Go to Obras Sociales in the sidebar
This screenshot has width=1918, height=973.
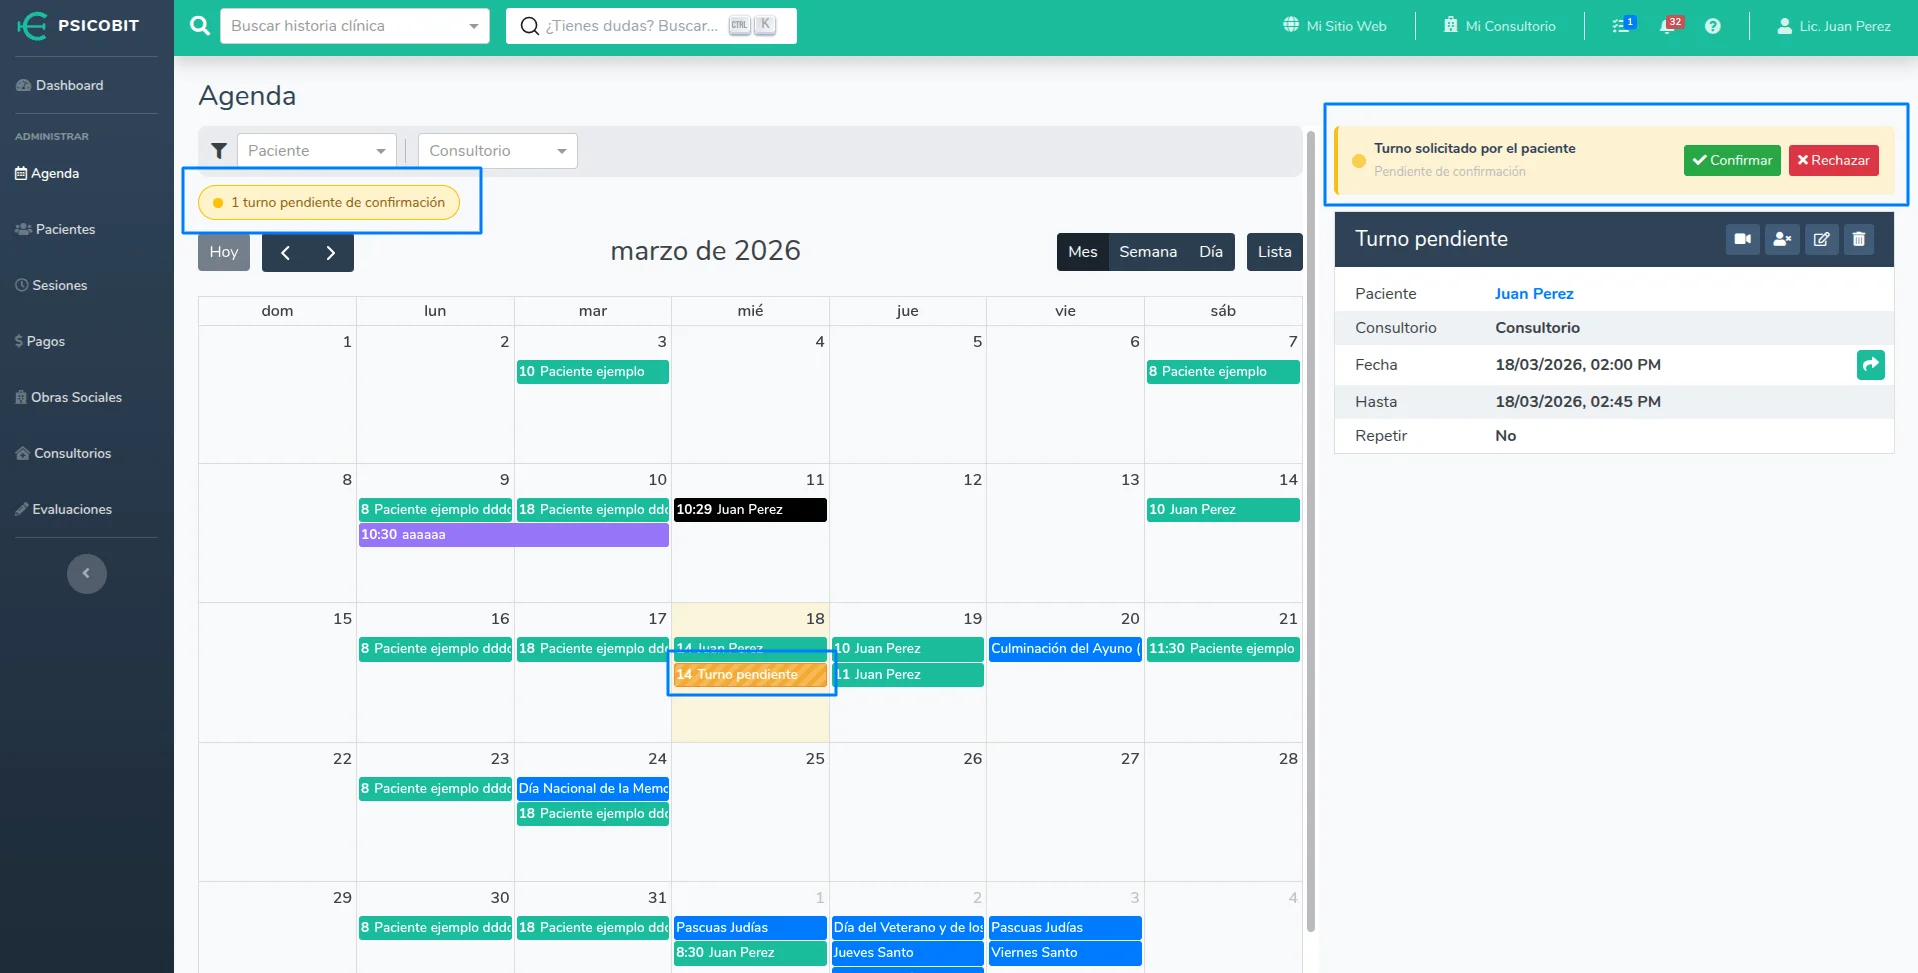pos(76,397)
